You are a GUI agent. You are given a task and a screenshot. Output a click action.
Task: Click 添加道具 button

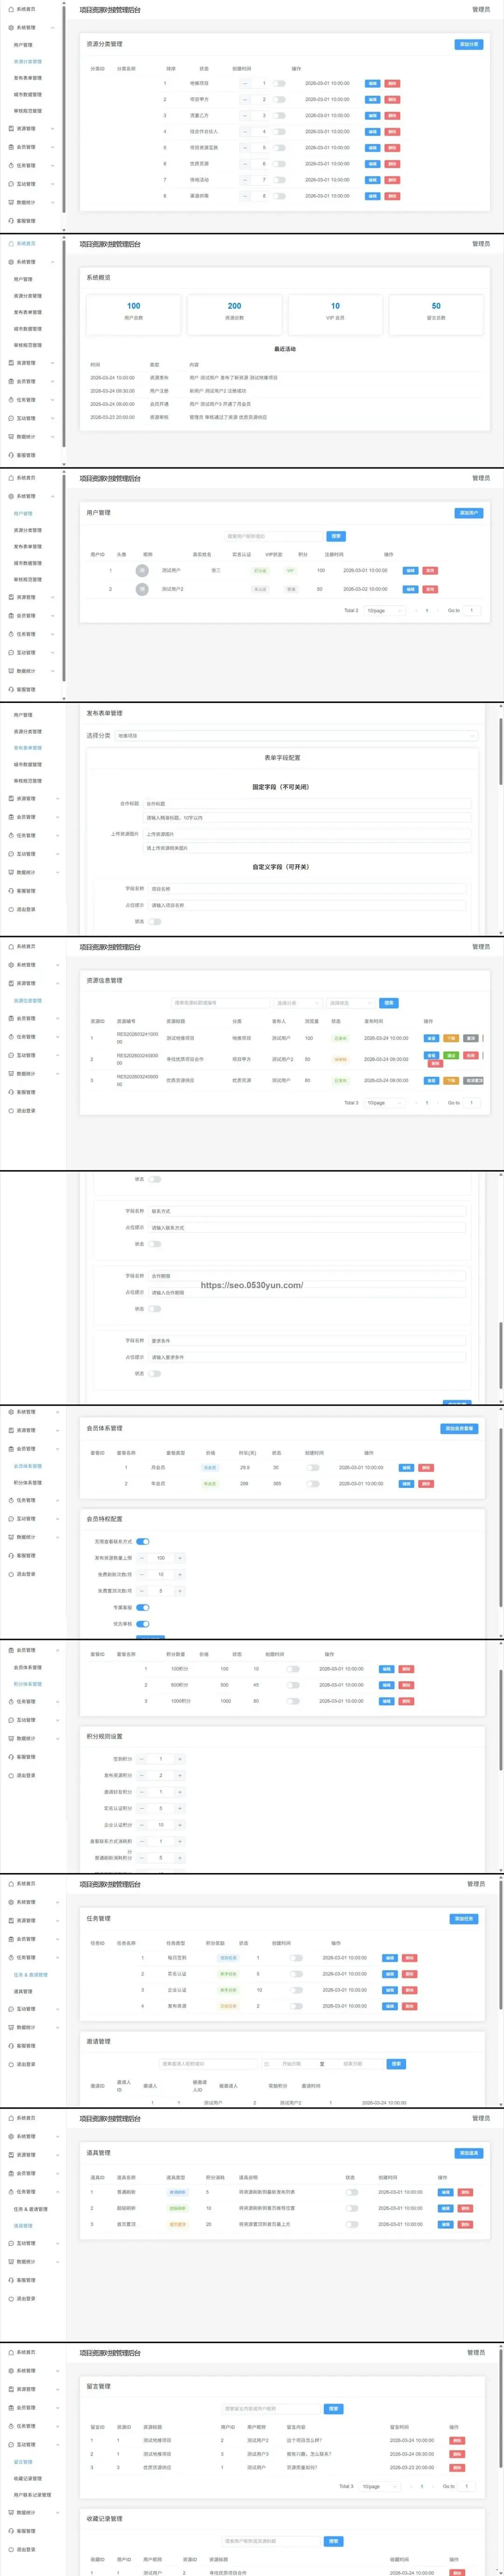[x=468, y=2153]
